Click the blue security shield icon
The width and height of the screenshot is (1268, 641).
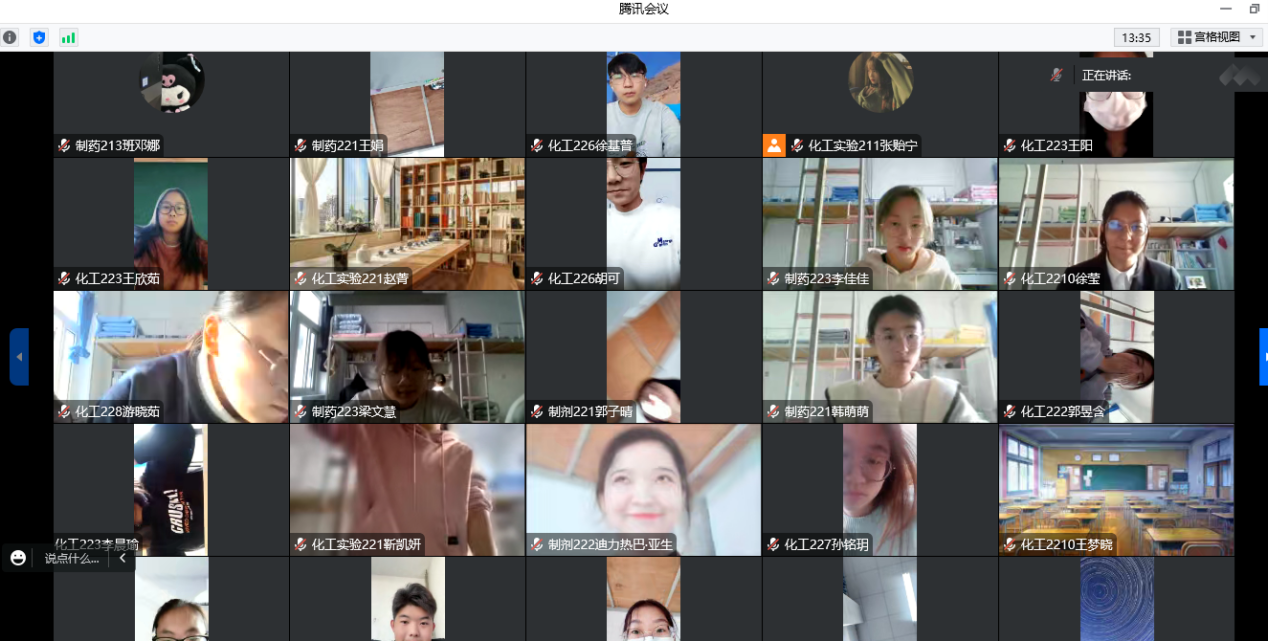click(39, 37)
